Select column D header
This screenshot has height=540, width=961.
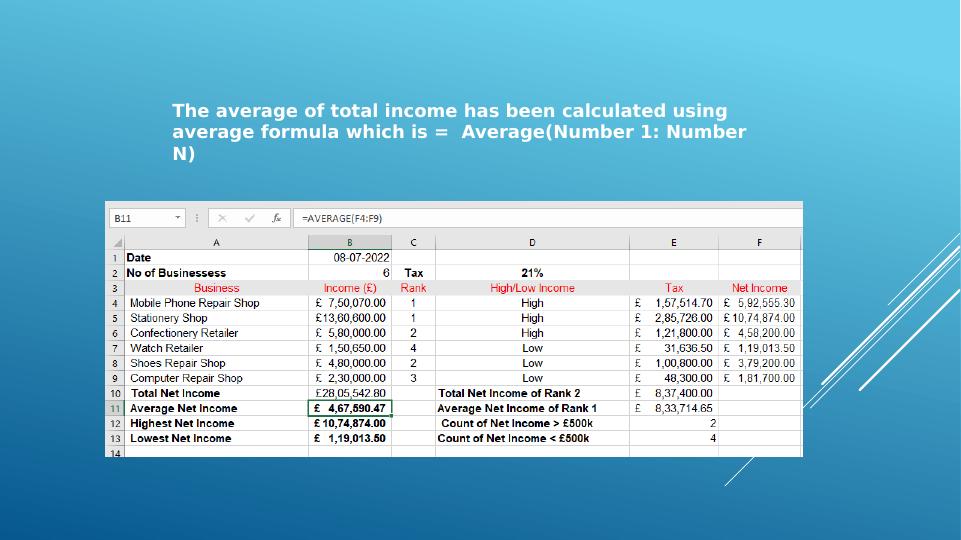tap(532, 242)
